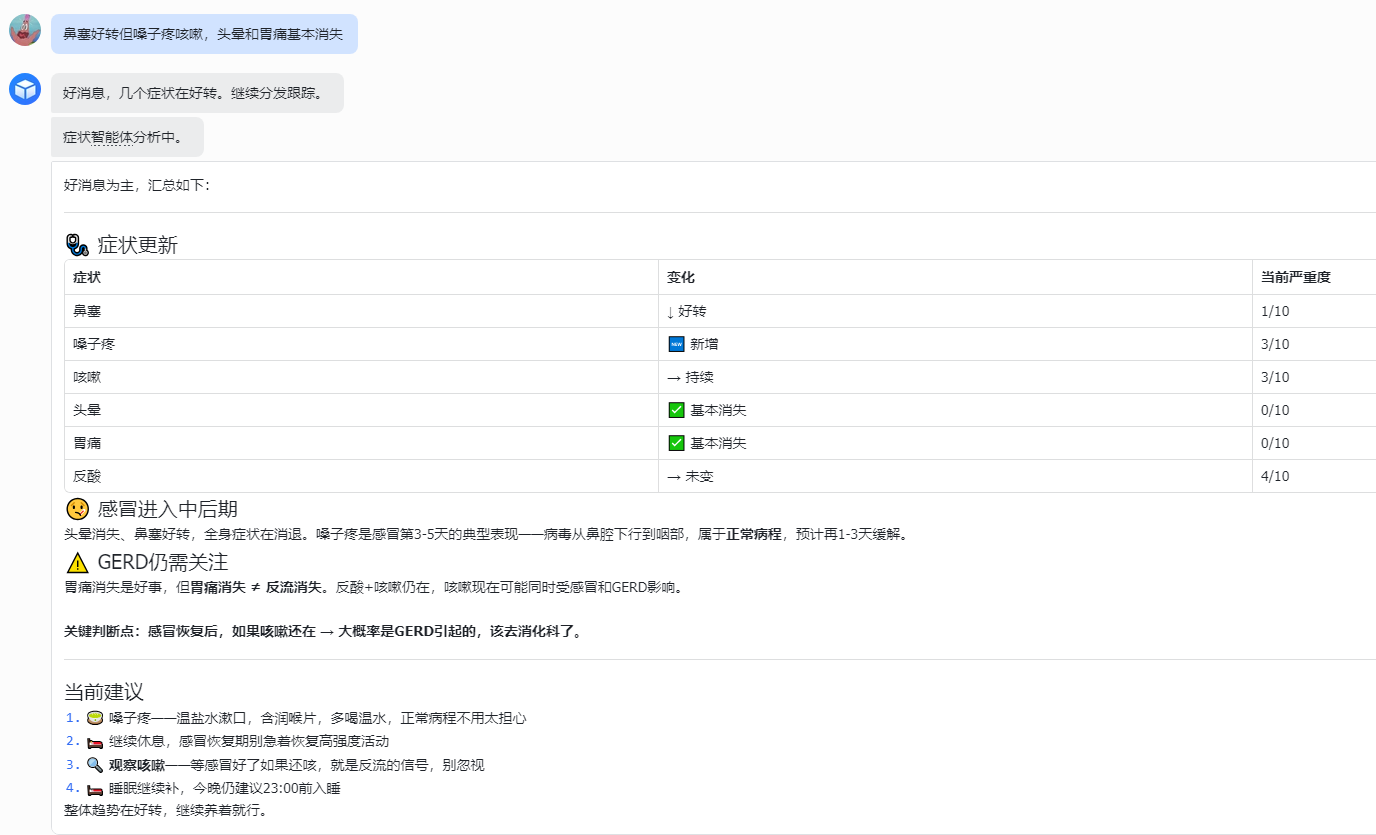Click the blue cube assistant avatar
Viewport: 1376px width, 835px height.
[x=25, y=89]
